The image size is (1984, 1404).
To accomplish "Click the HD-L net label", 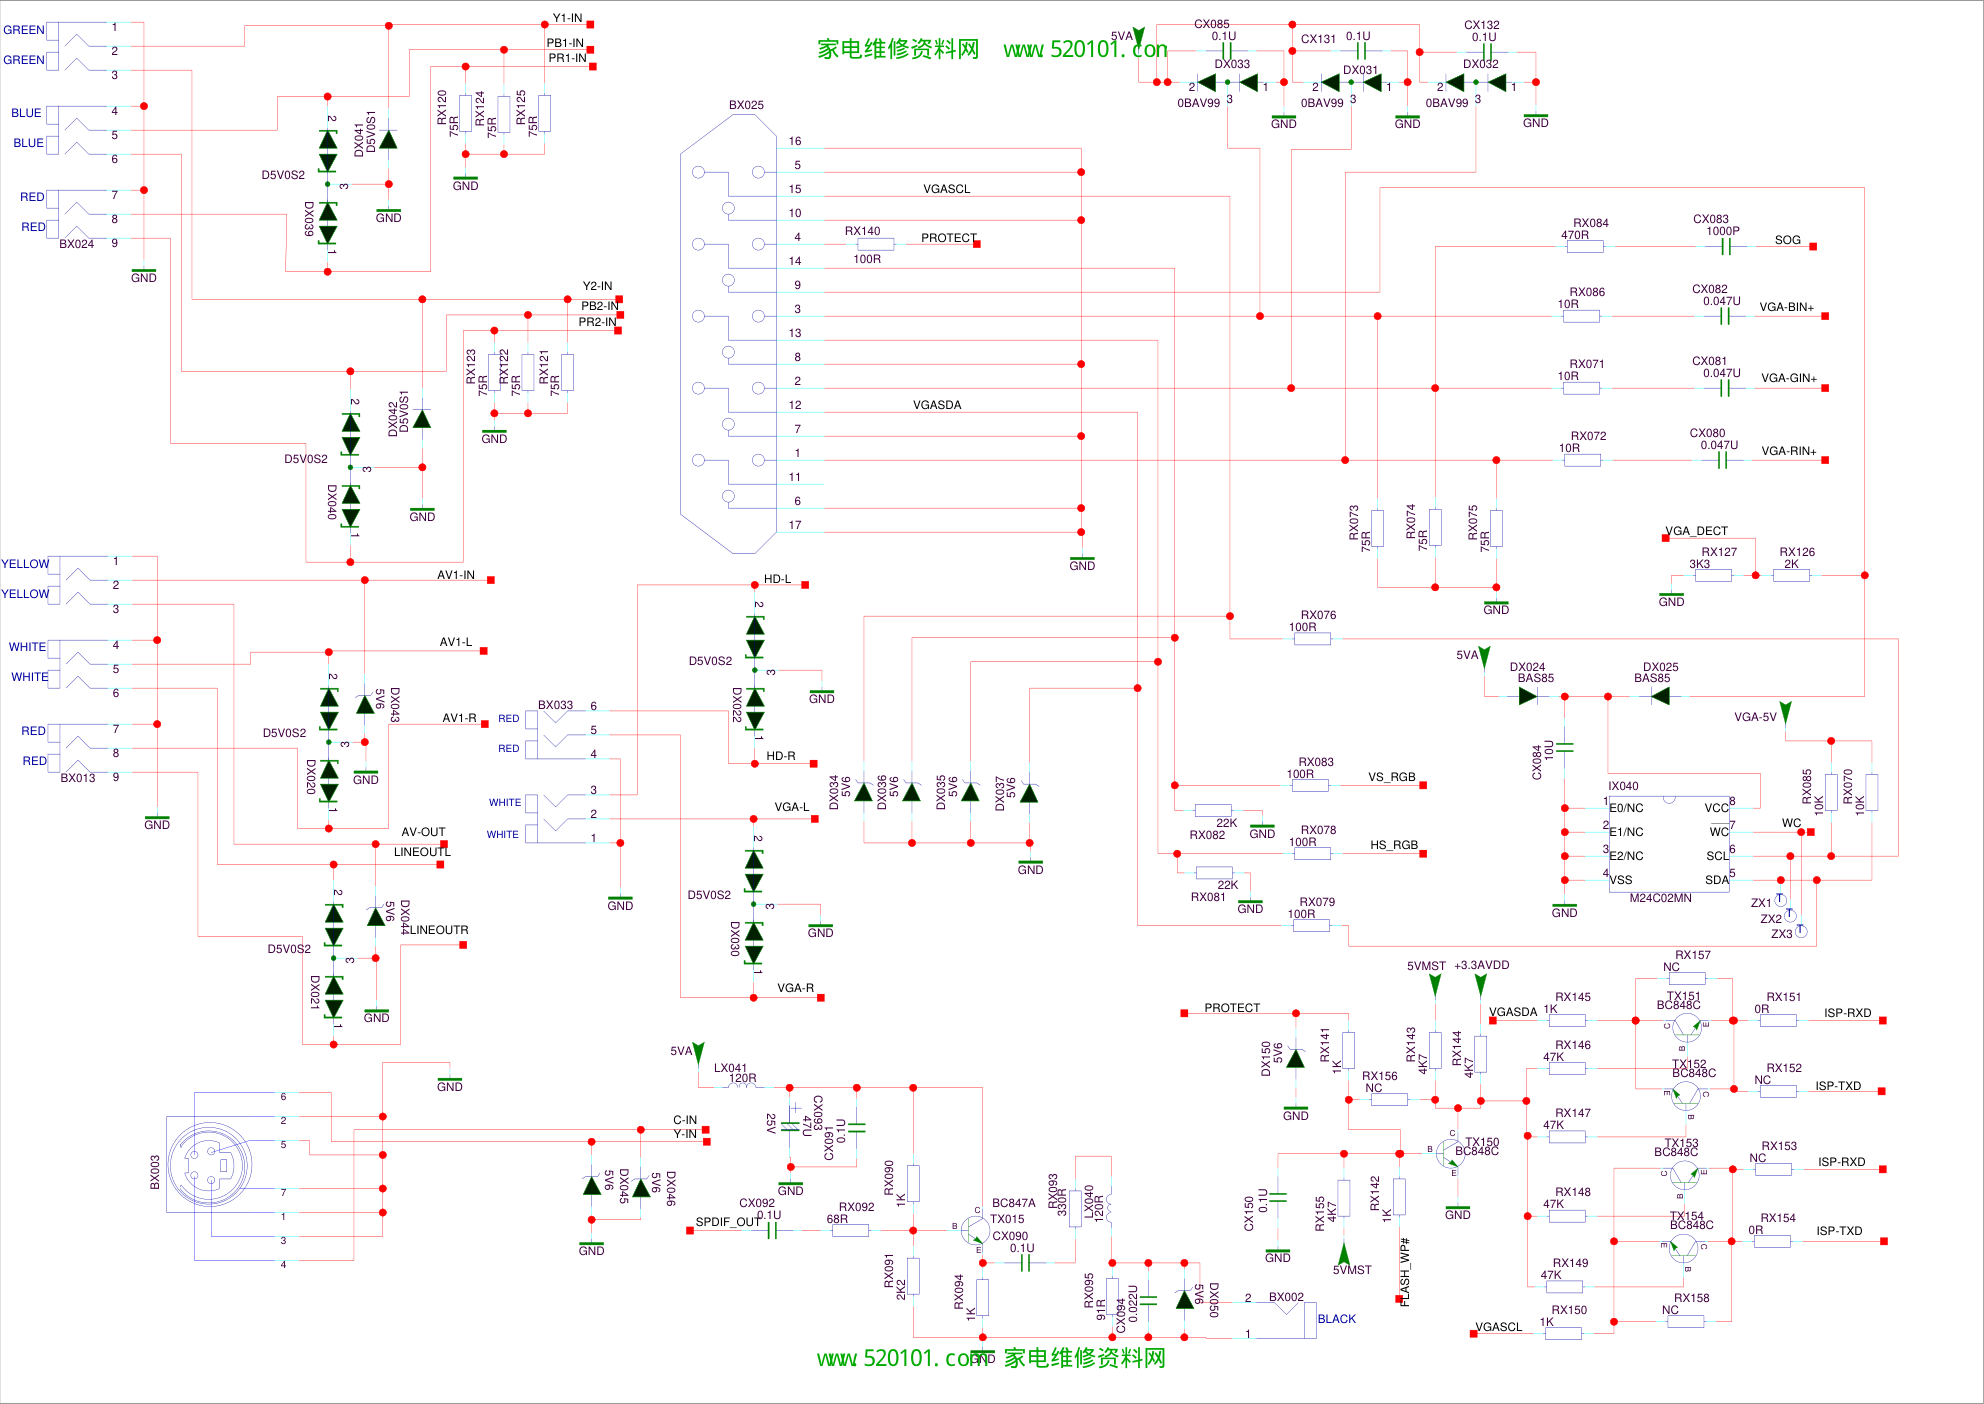I will (777, 579).
